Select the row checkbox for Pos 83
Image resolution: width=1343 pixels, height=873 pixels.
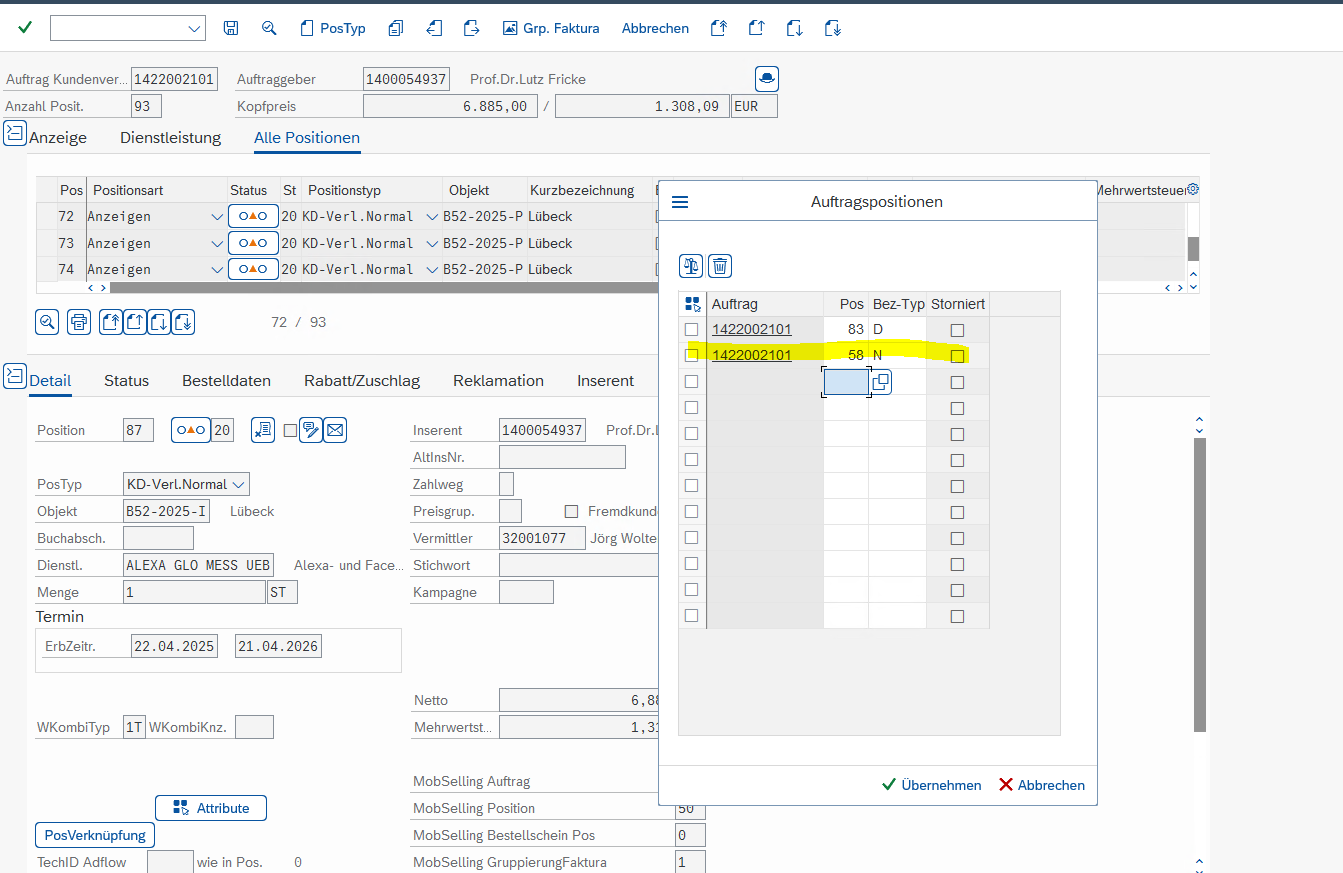click(x=691, y=329)
